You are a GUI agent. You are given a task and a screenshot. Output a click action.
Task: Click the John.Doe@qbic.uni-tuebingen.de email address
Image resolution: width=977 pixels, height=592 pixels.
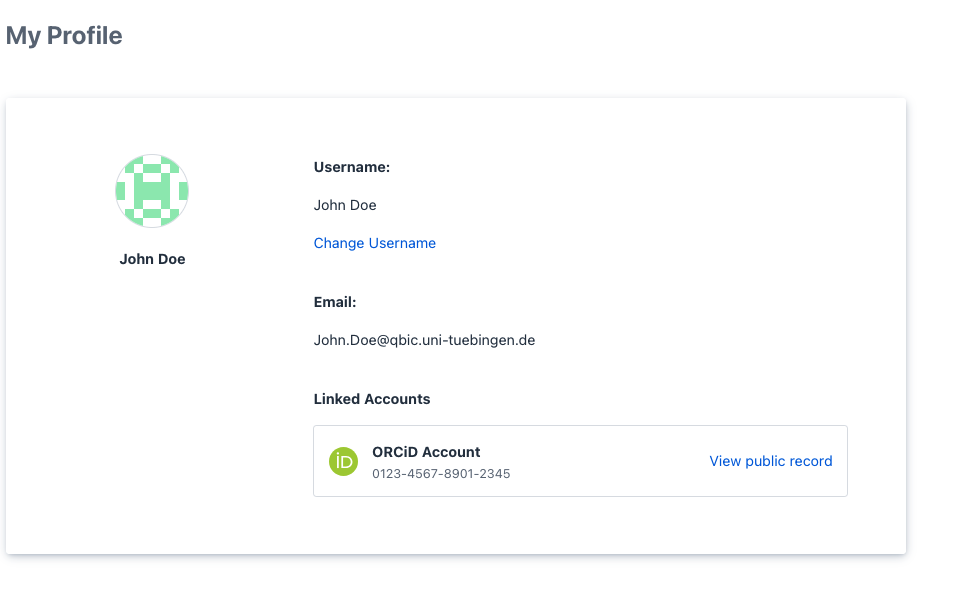pos(424,340)
